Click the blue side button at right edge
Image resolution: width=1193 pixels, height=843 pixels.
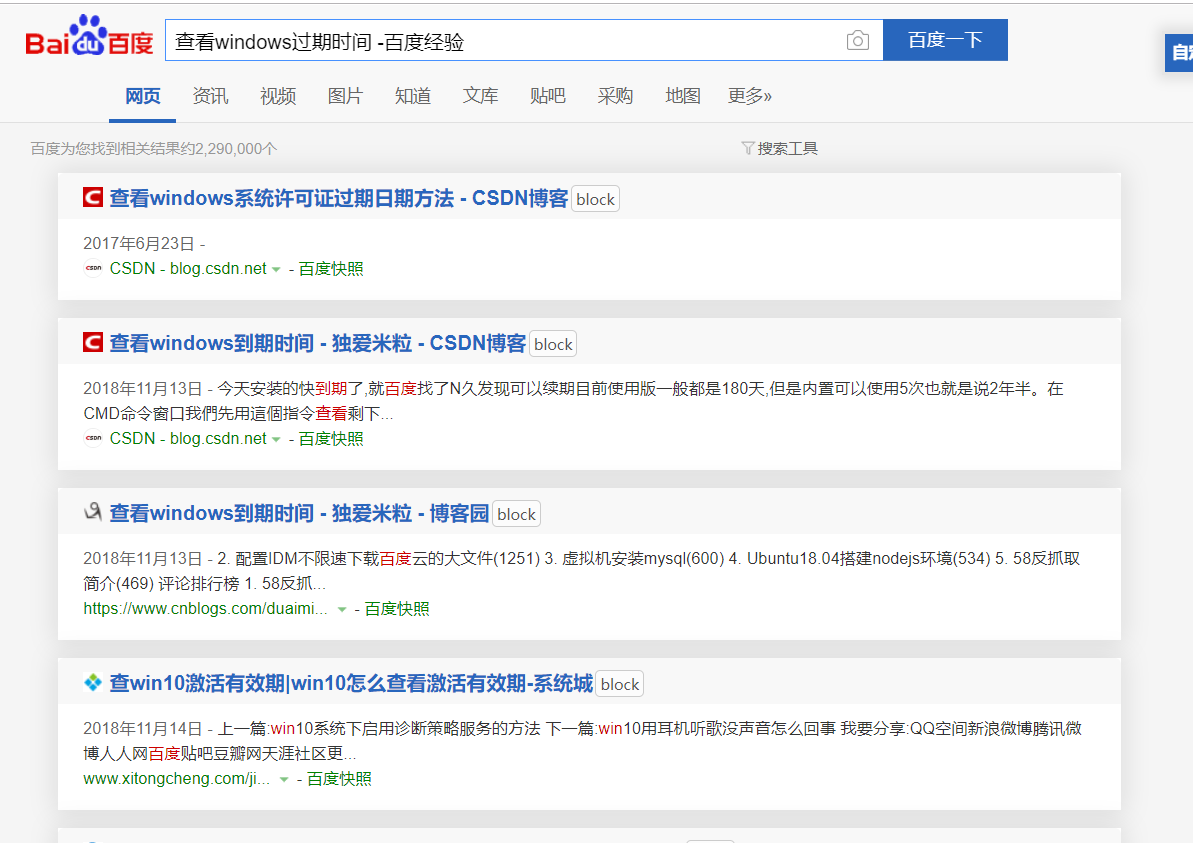(1179, 52)
